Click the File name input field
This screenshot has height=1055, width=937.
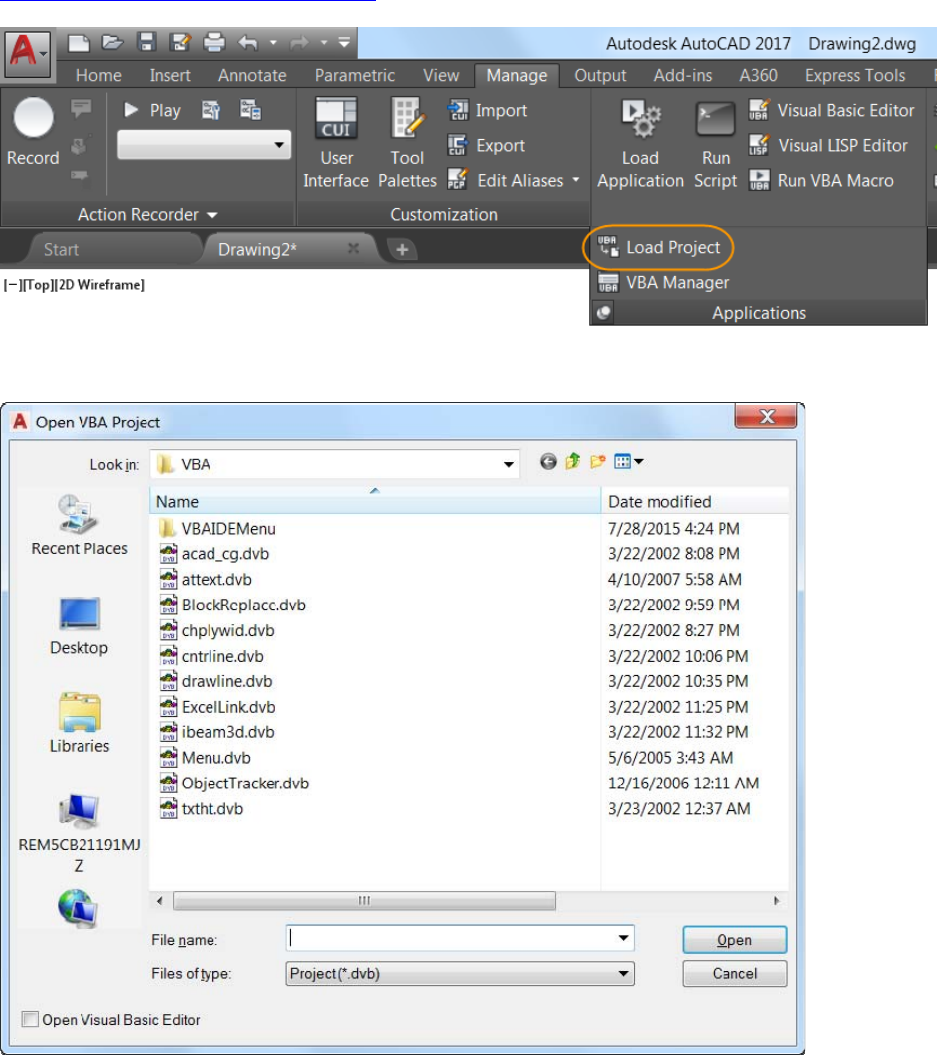(x=459, y=938)
